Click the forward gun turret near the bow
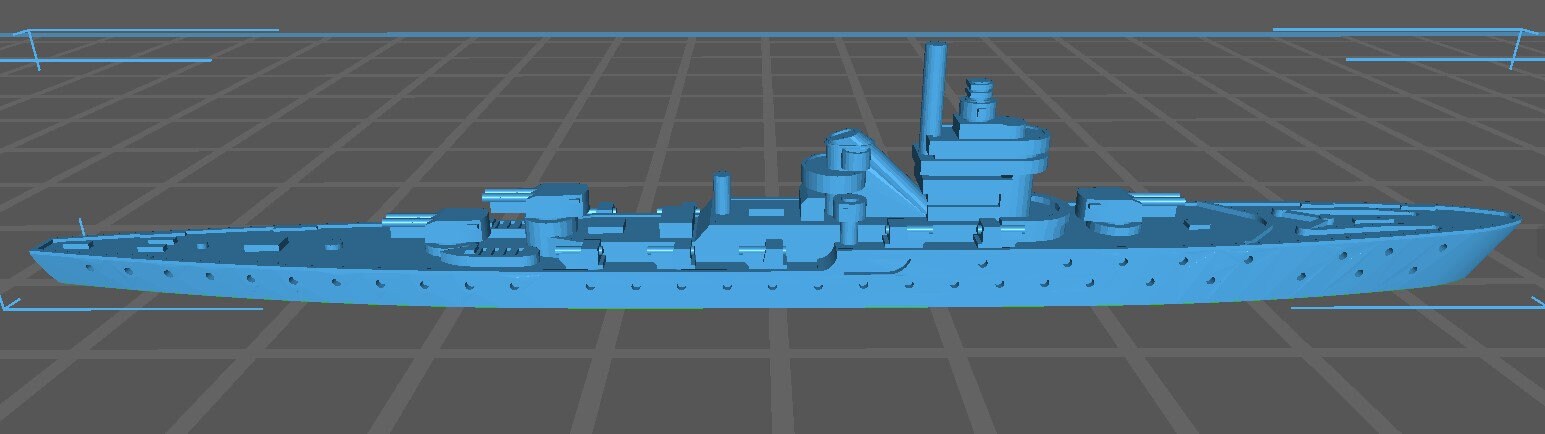This screenshot has width=1545, height=434. (x=1110, y=207)
